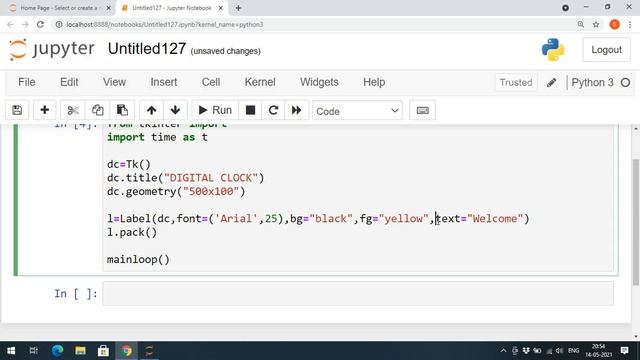Move selected cell down arrow
This screenshot has width=640, height=360.
click(x=176, y=110)
